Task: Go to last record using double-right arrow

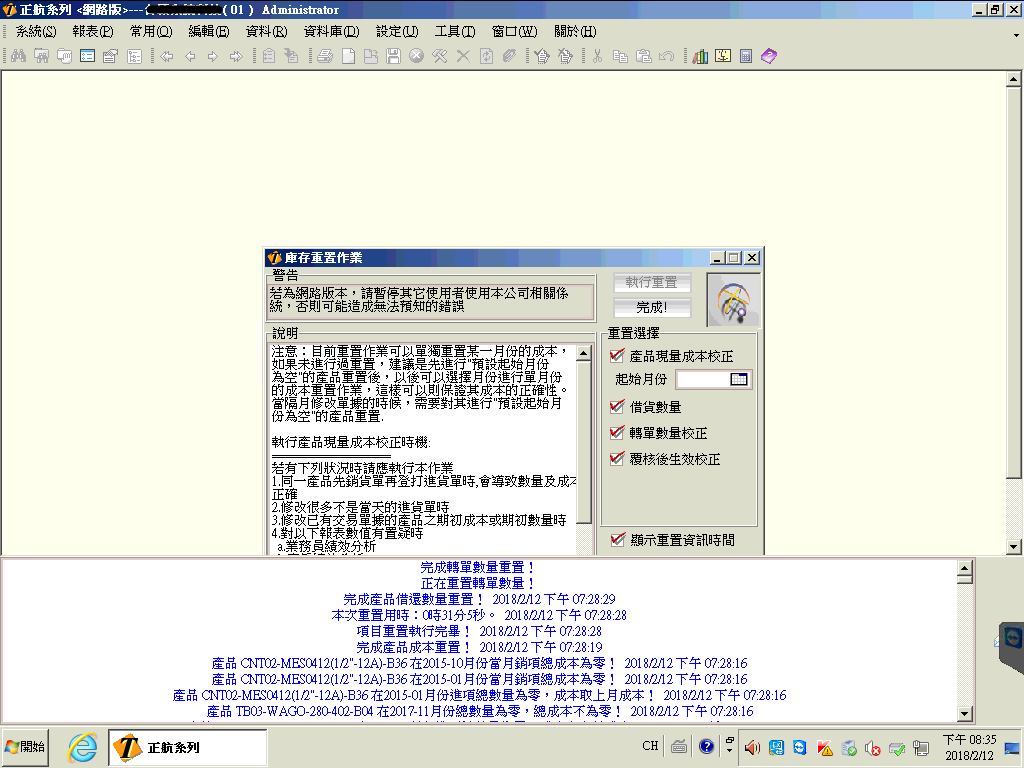Action: (x=236, y=56)
